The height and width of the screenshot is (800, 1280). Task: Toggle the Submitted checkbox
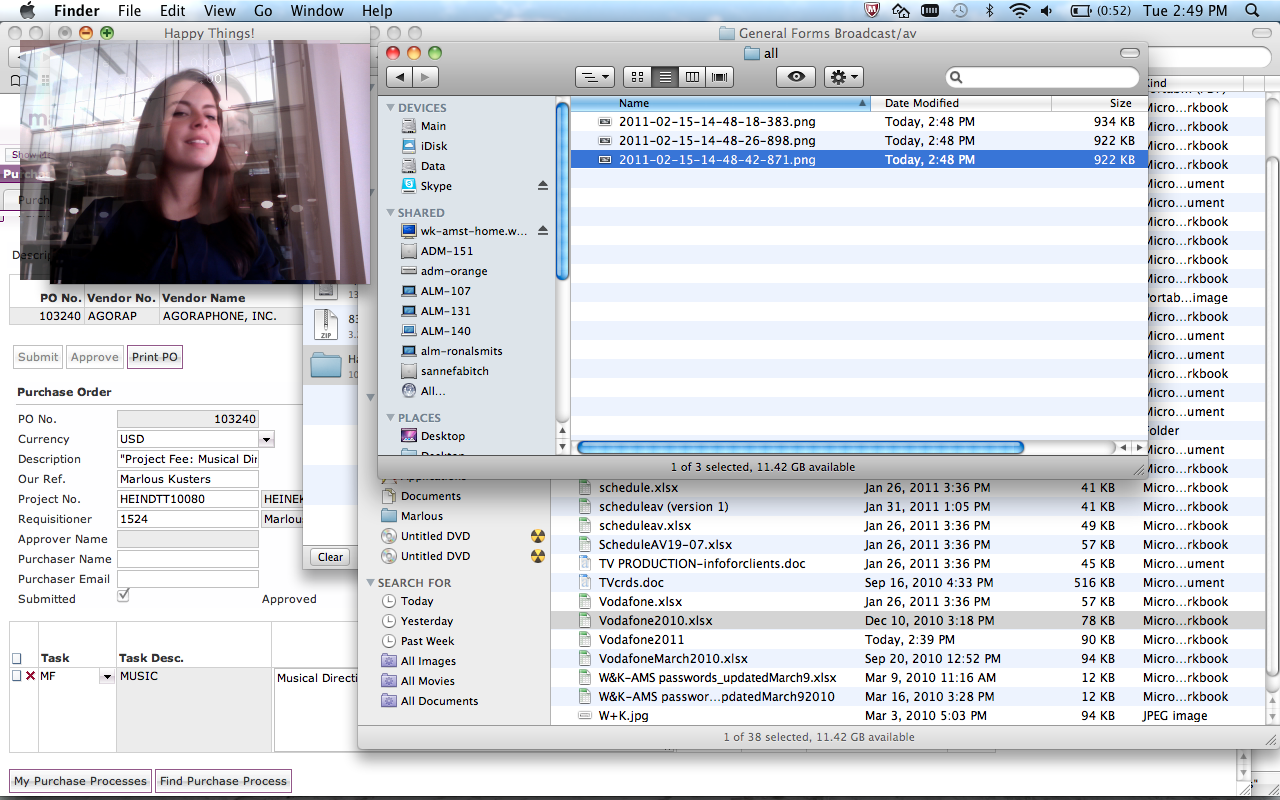pyautogui.click(x=124, y=595)
